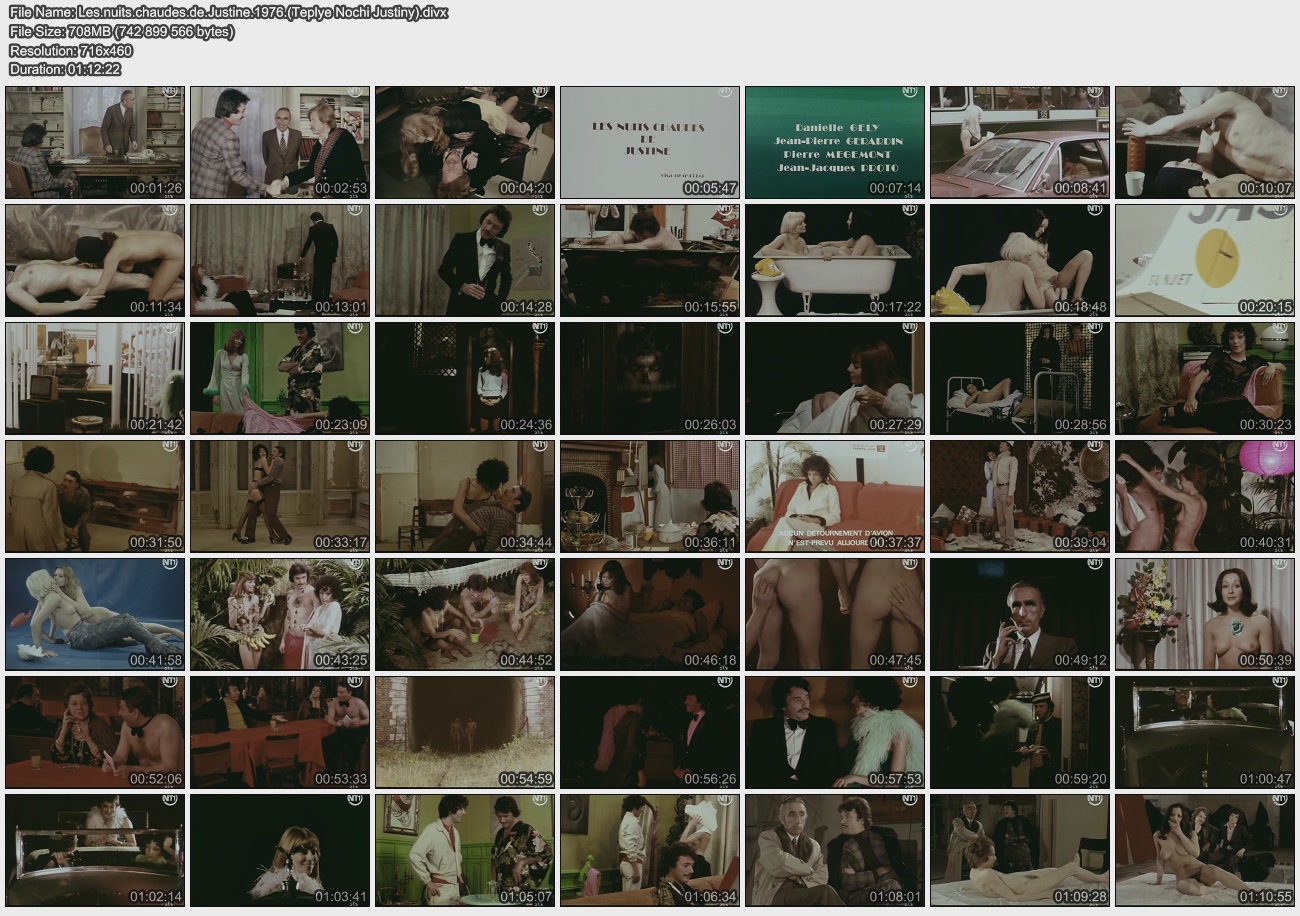
Task: Click the dark frame at 01:03:41
Action: [280, 850]
